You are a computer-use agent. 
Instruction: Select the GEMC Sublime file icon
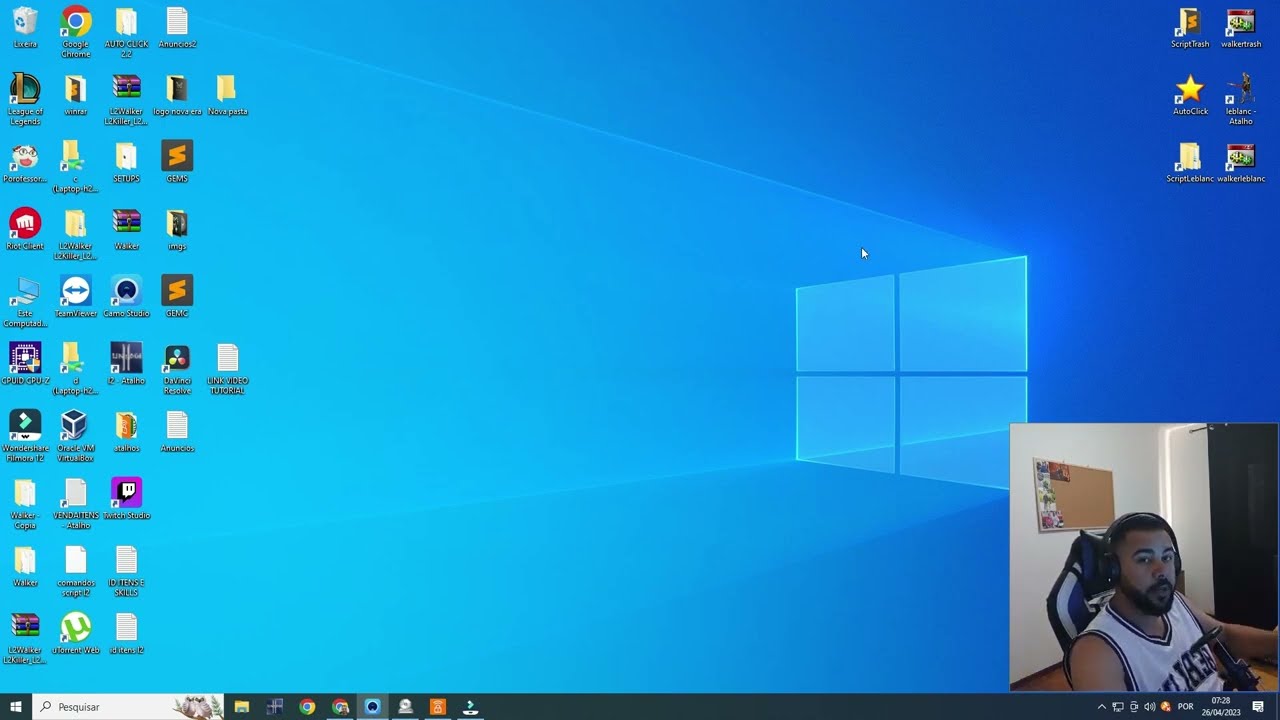tap(177, 297)
